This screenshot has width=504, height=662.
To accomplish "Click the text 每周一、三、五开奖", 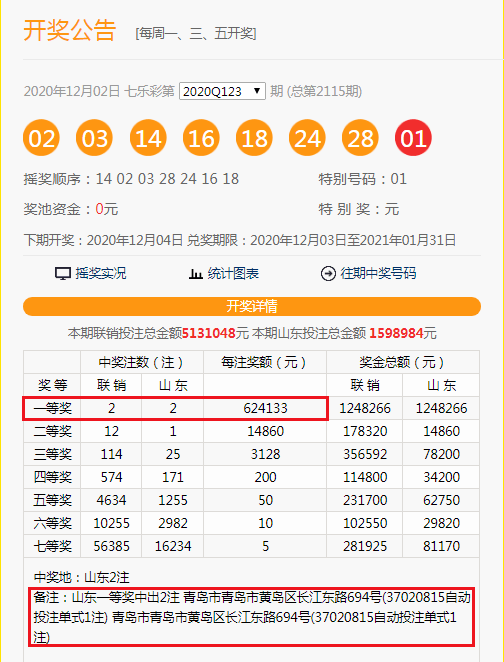I will click(195, 33).
